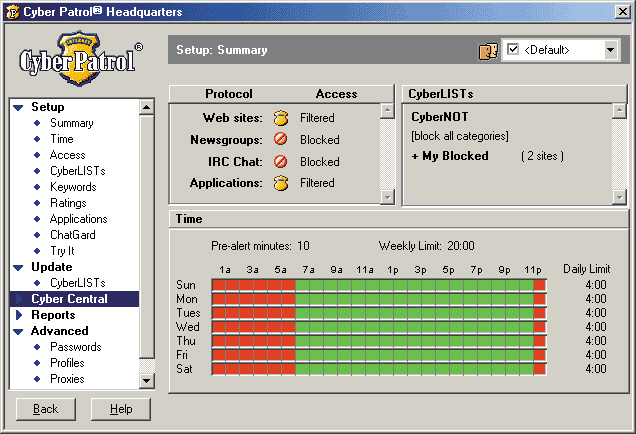
Task: Click the Daily Limit value for Sun
Action: coord(596,285)
